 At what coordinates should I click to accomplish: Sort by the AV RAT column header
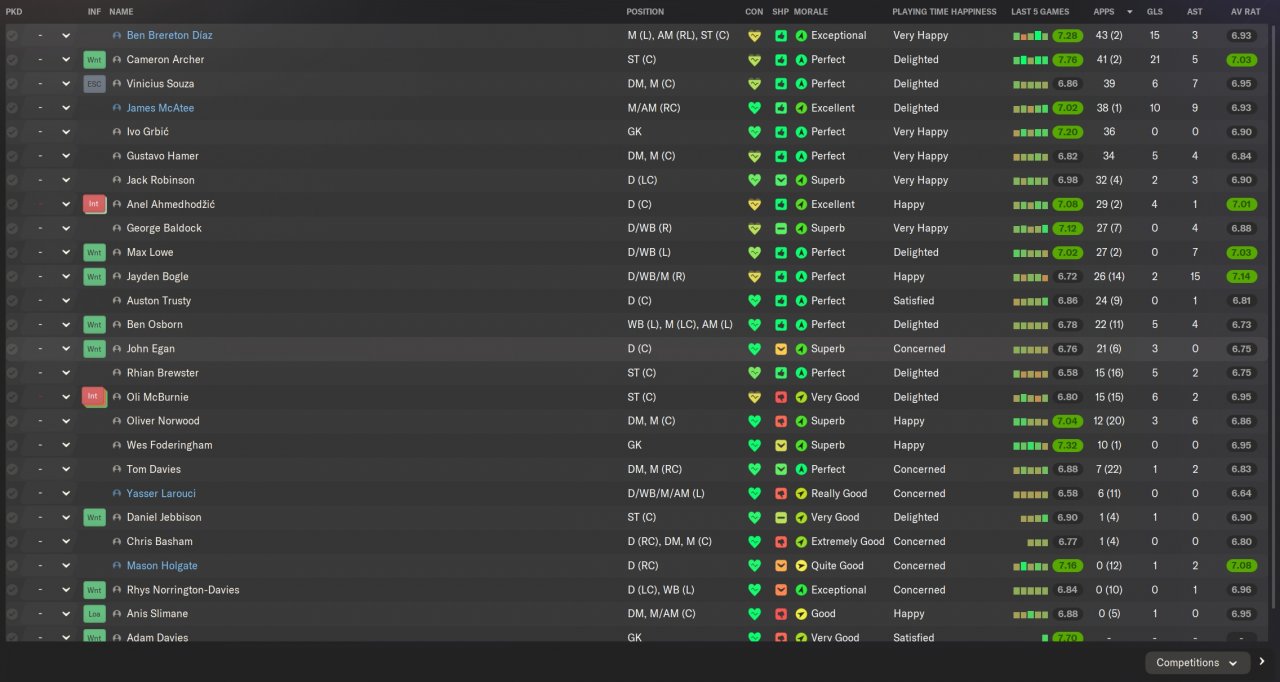pos(1245,12)
